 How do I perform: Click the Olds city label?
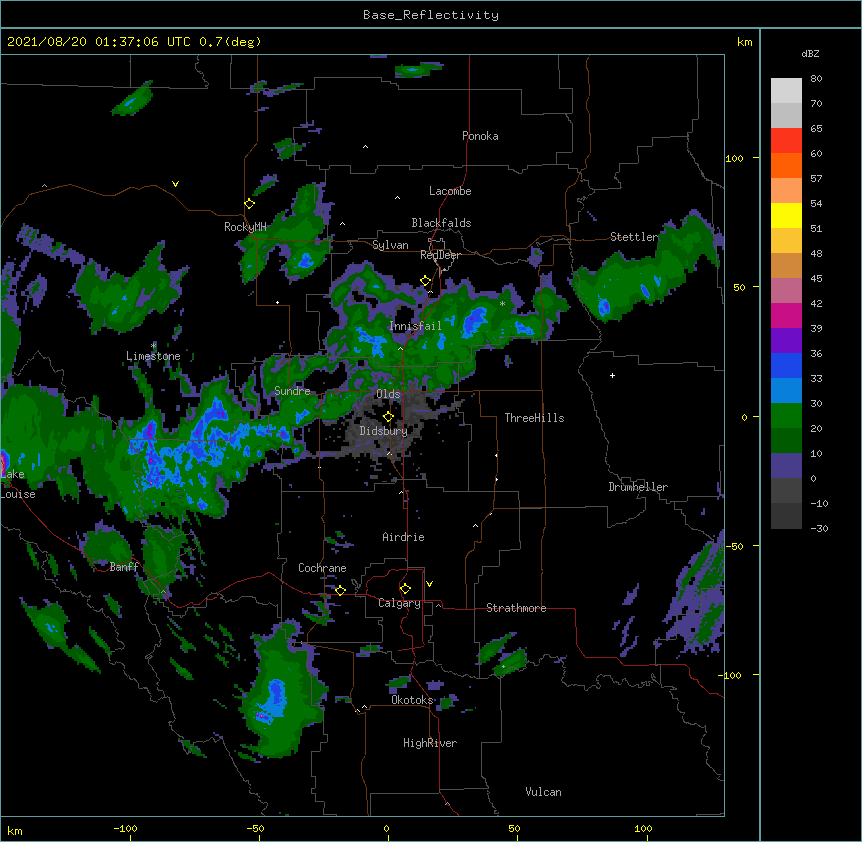click(388, 394)
